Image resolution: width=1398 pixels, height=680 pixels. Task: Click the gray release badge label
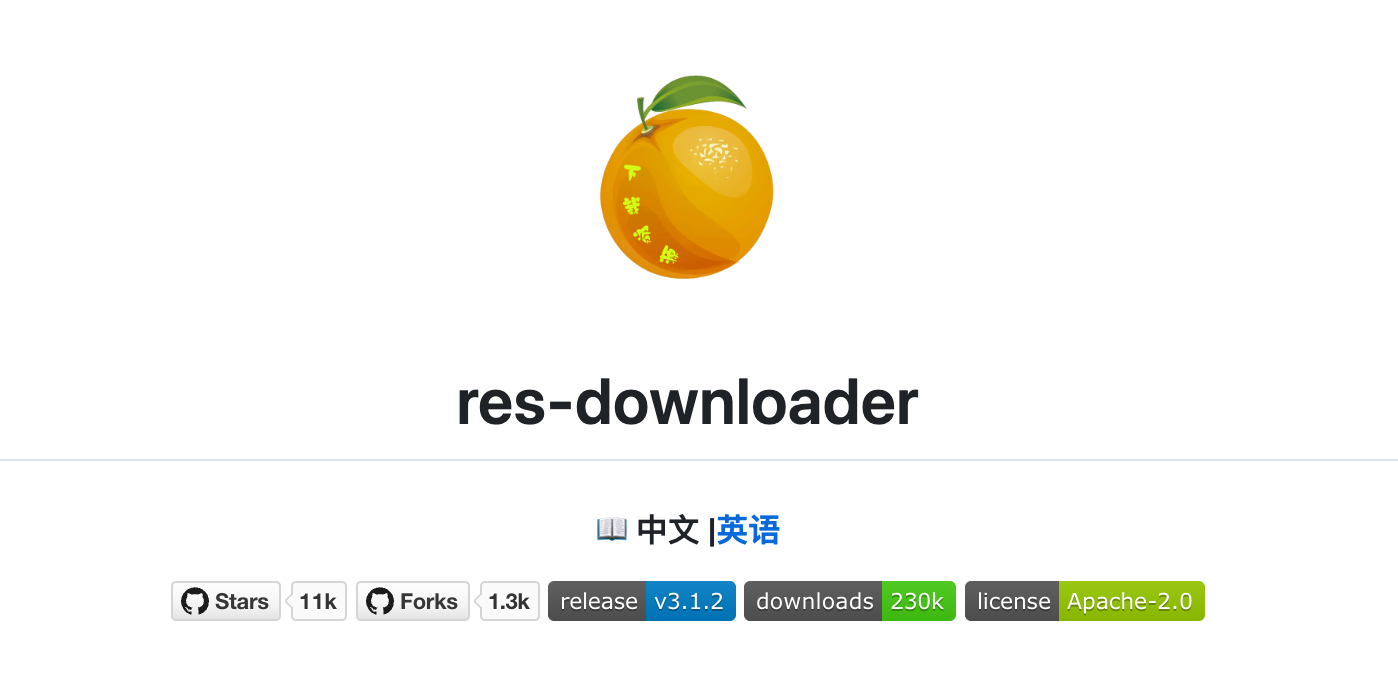click(597, 601)
